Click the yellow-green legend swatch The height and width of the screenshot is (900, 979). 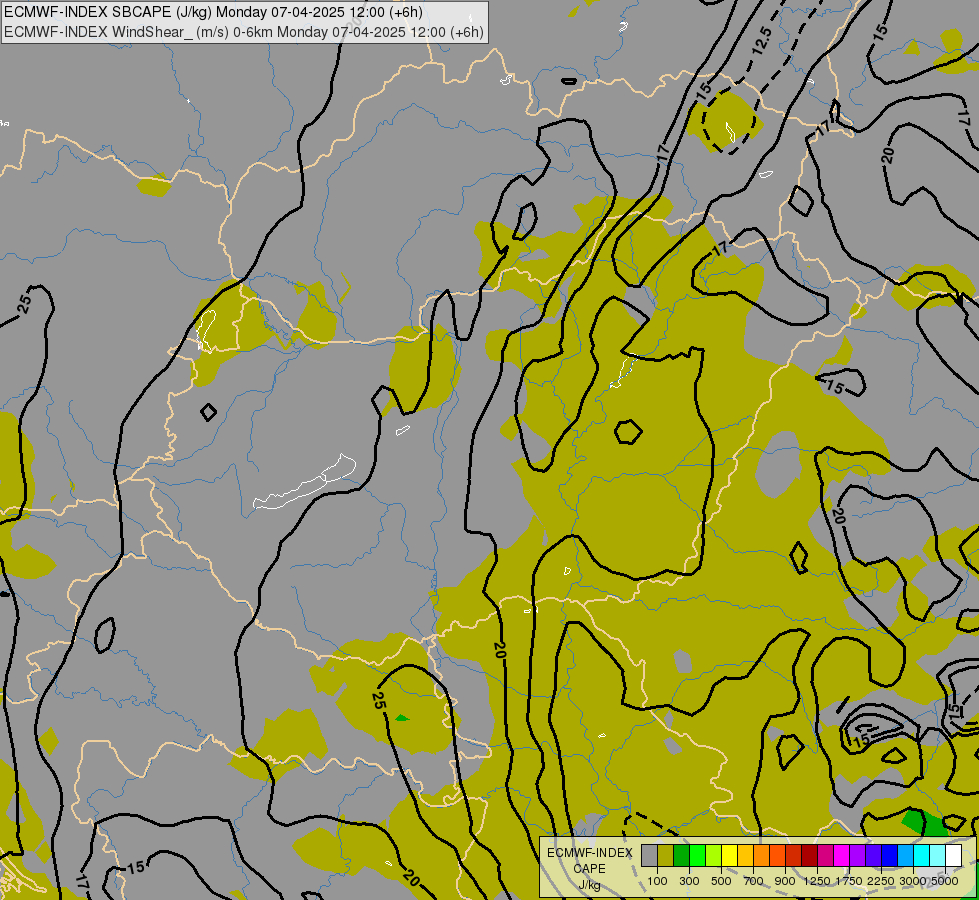tap(714, 855)
